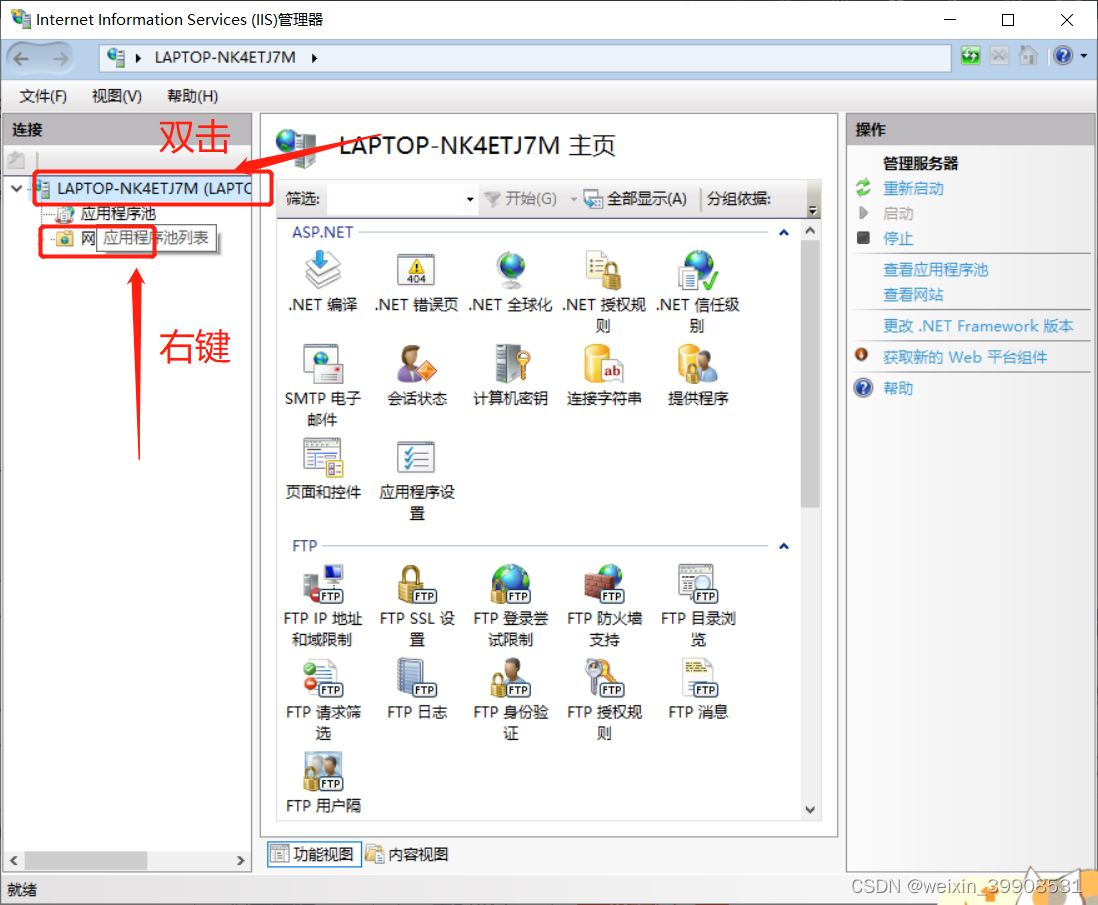Expand the address bar breadcrumb arrow after LAPTOP-NK4ETJ7M
This screenshot has width=1098, height=905.
[x=314, y=58]
